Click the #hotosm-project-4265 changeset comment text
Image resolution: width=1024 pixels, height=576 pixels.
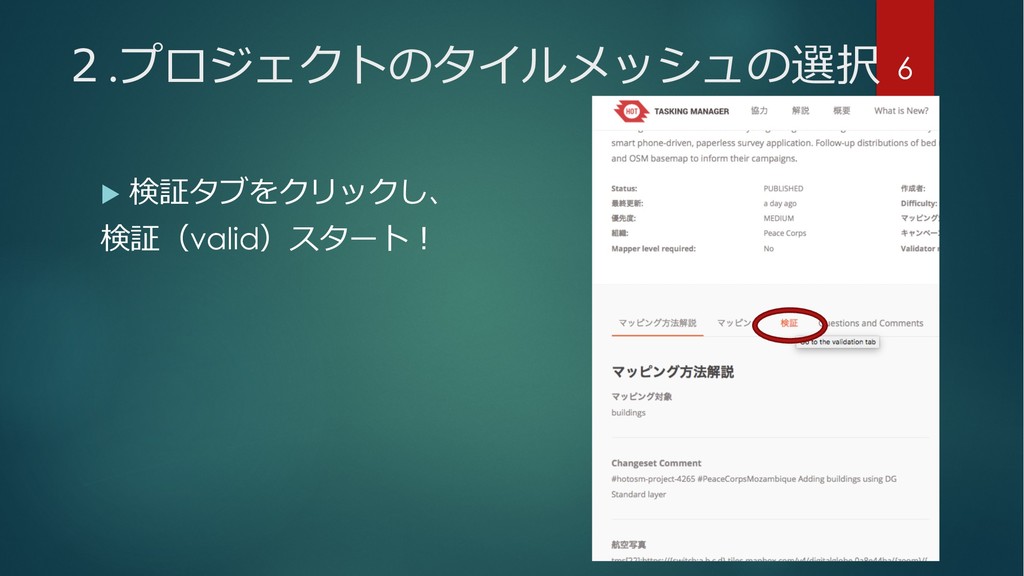click(x=754, y=486)
